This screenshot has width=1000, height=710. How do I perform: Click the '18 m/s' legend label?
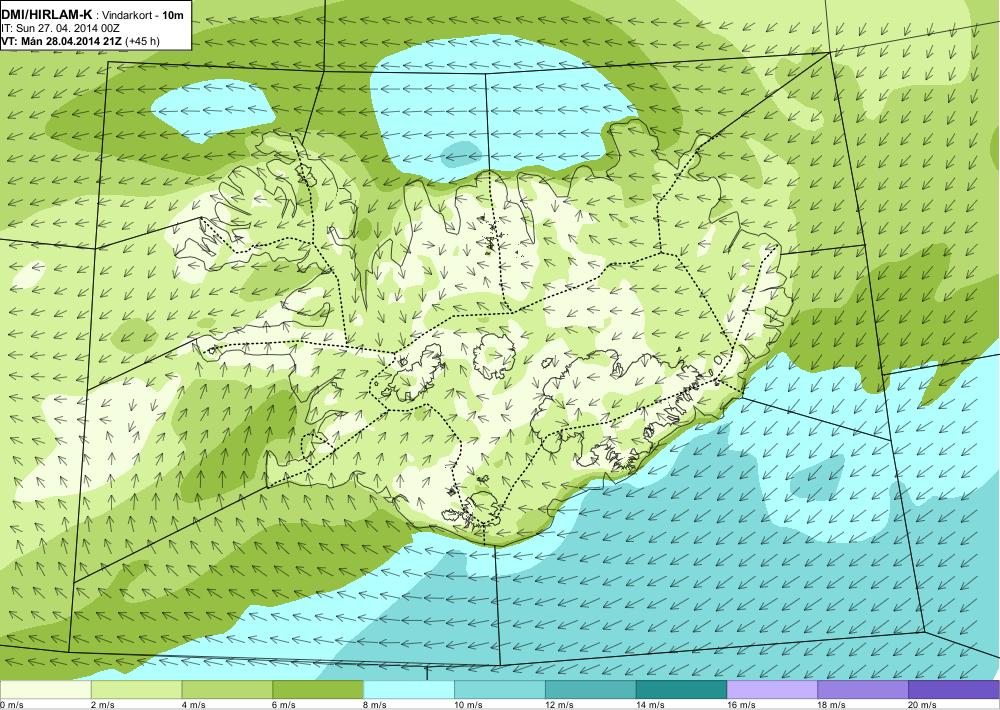click(832, 705)
